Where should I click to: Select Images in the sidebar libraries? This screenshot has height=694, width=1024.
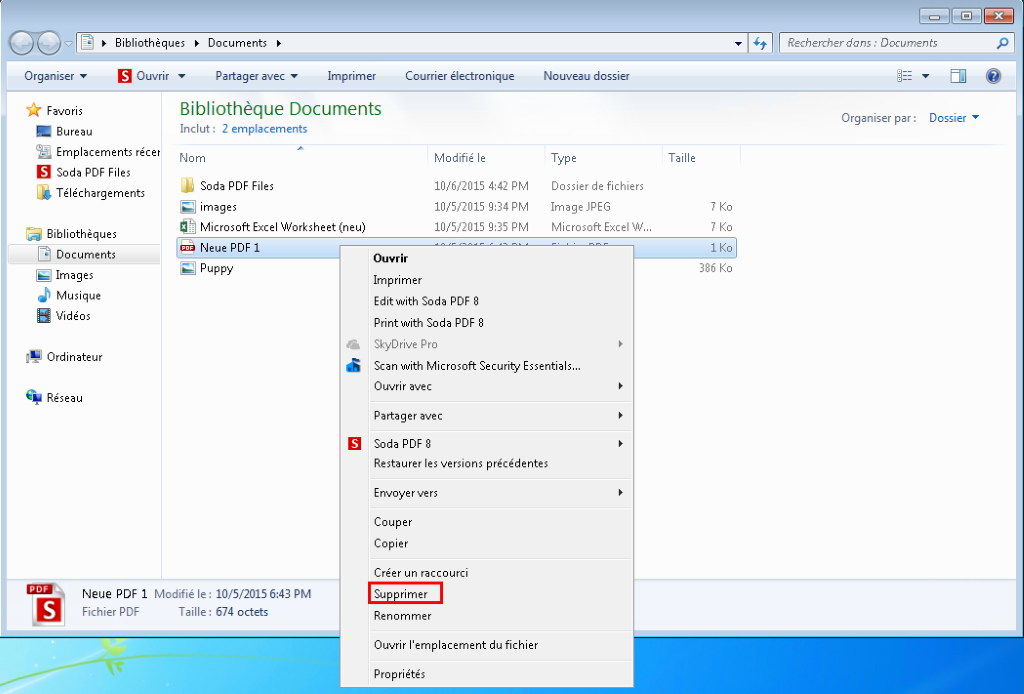74,275
